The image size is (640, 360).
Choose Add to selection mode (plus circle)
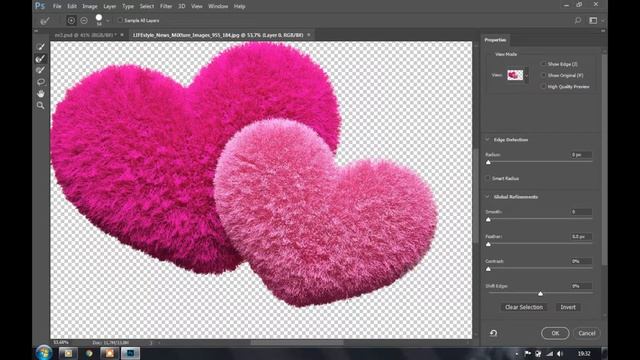[x=71, y=20]
